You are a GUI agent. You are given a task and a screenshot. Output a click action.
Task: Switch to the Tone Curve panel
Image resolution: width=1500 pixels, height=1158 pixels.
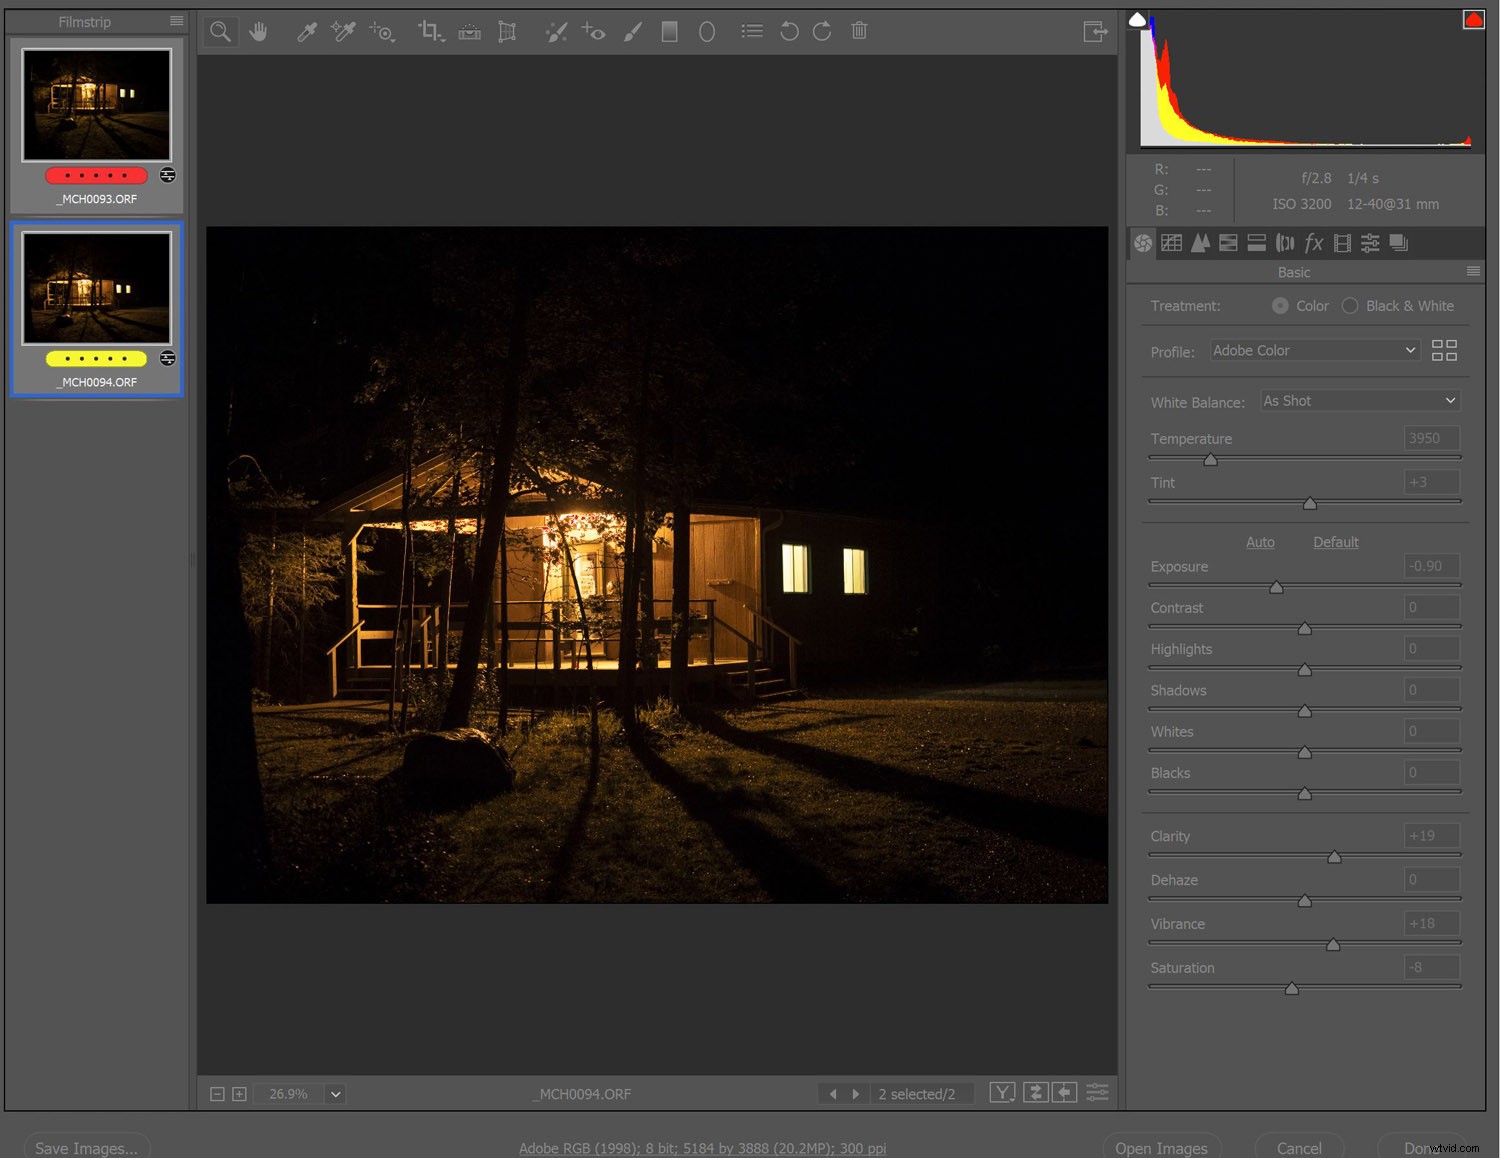1172,243
